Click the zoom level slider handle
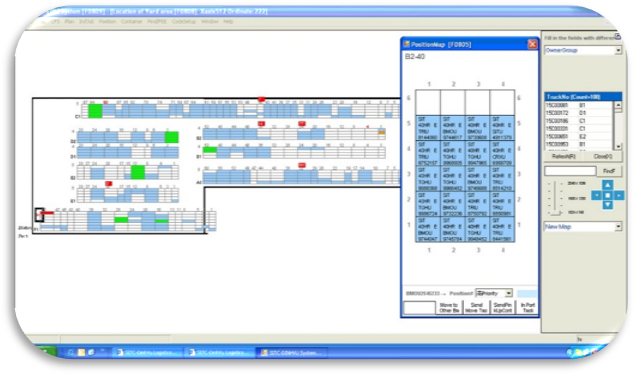The width and height of the screenshot is (635, 375). [555, 213]
